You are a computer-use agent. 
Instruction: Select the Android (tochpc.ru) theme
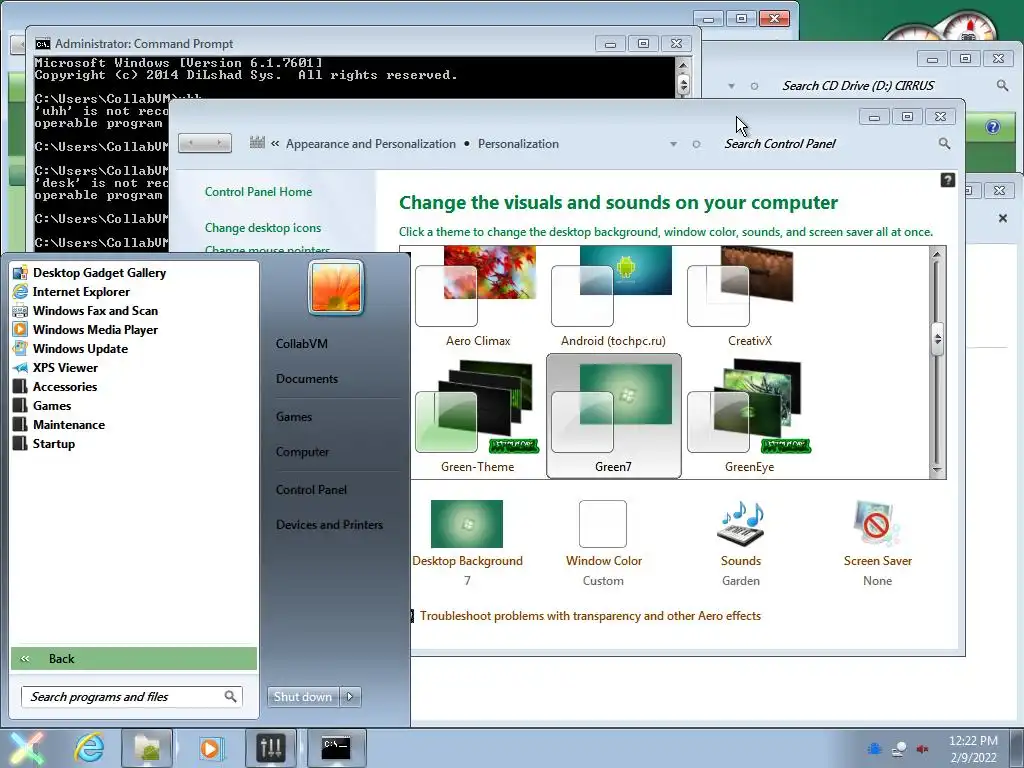(613, 297)
